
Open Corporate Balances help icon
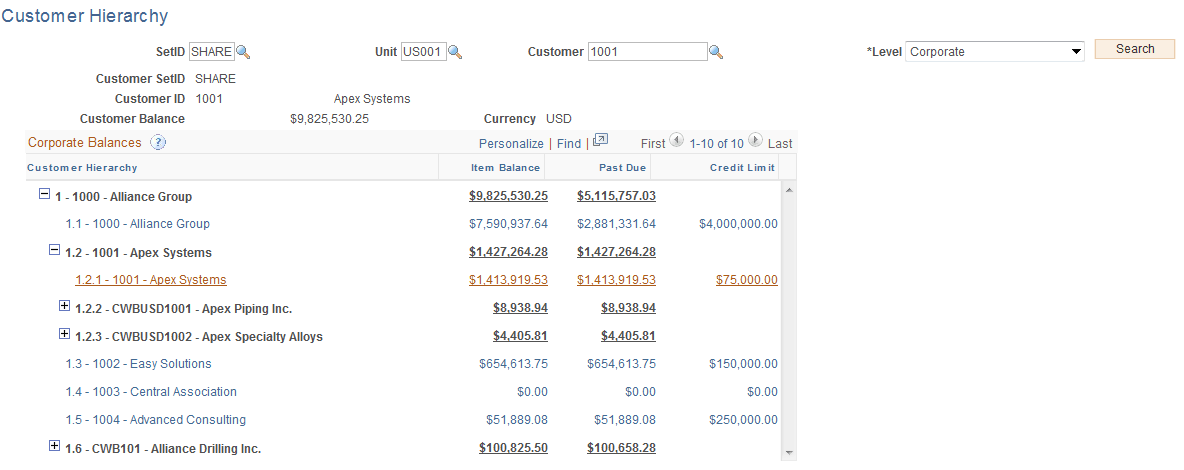(157, 142)
